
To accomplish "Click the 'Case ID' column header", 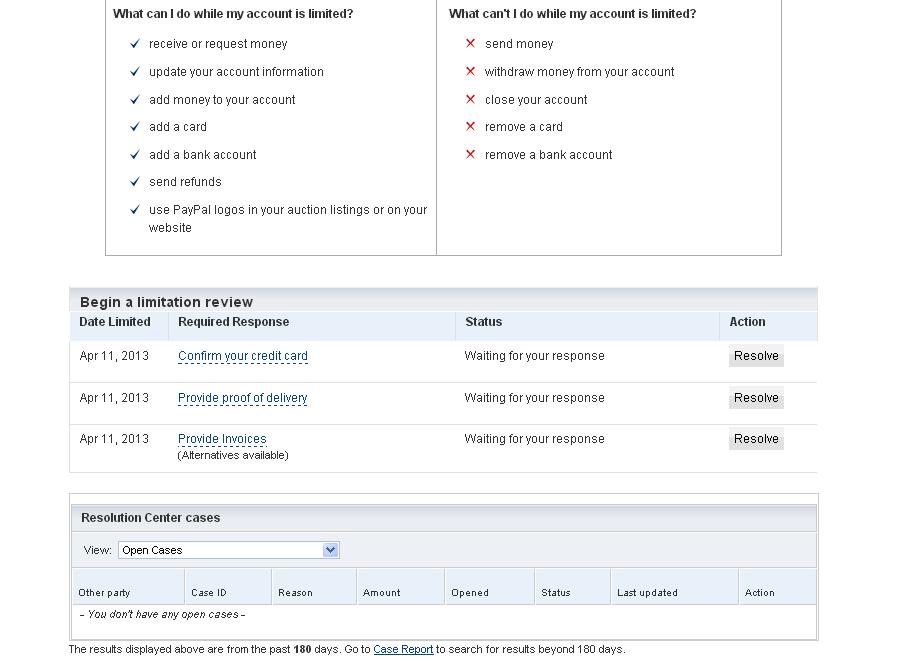I will 209,593.
